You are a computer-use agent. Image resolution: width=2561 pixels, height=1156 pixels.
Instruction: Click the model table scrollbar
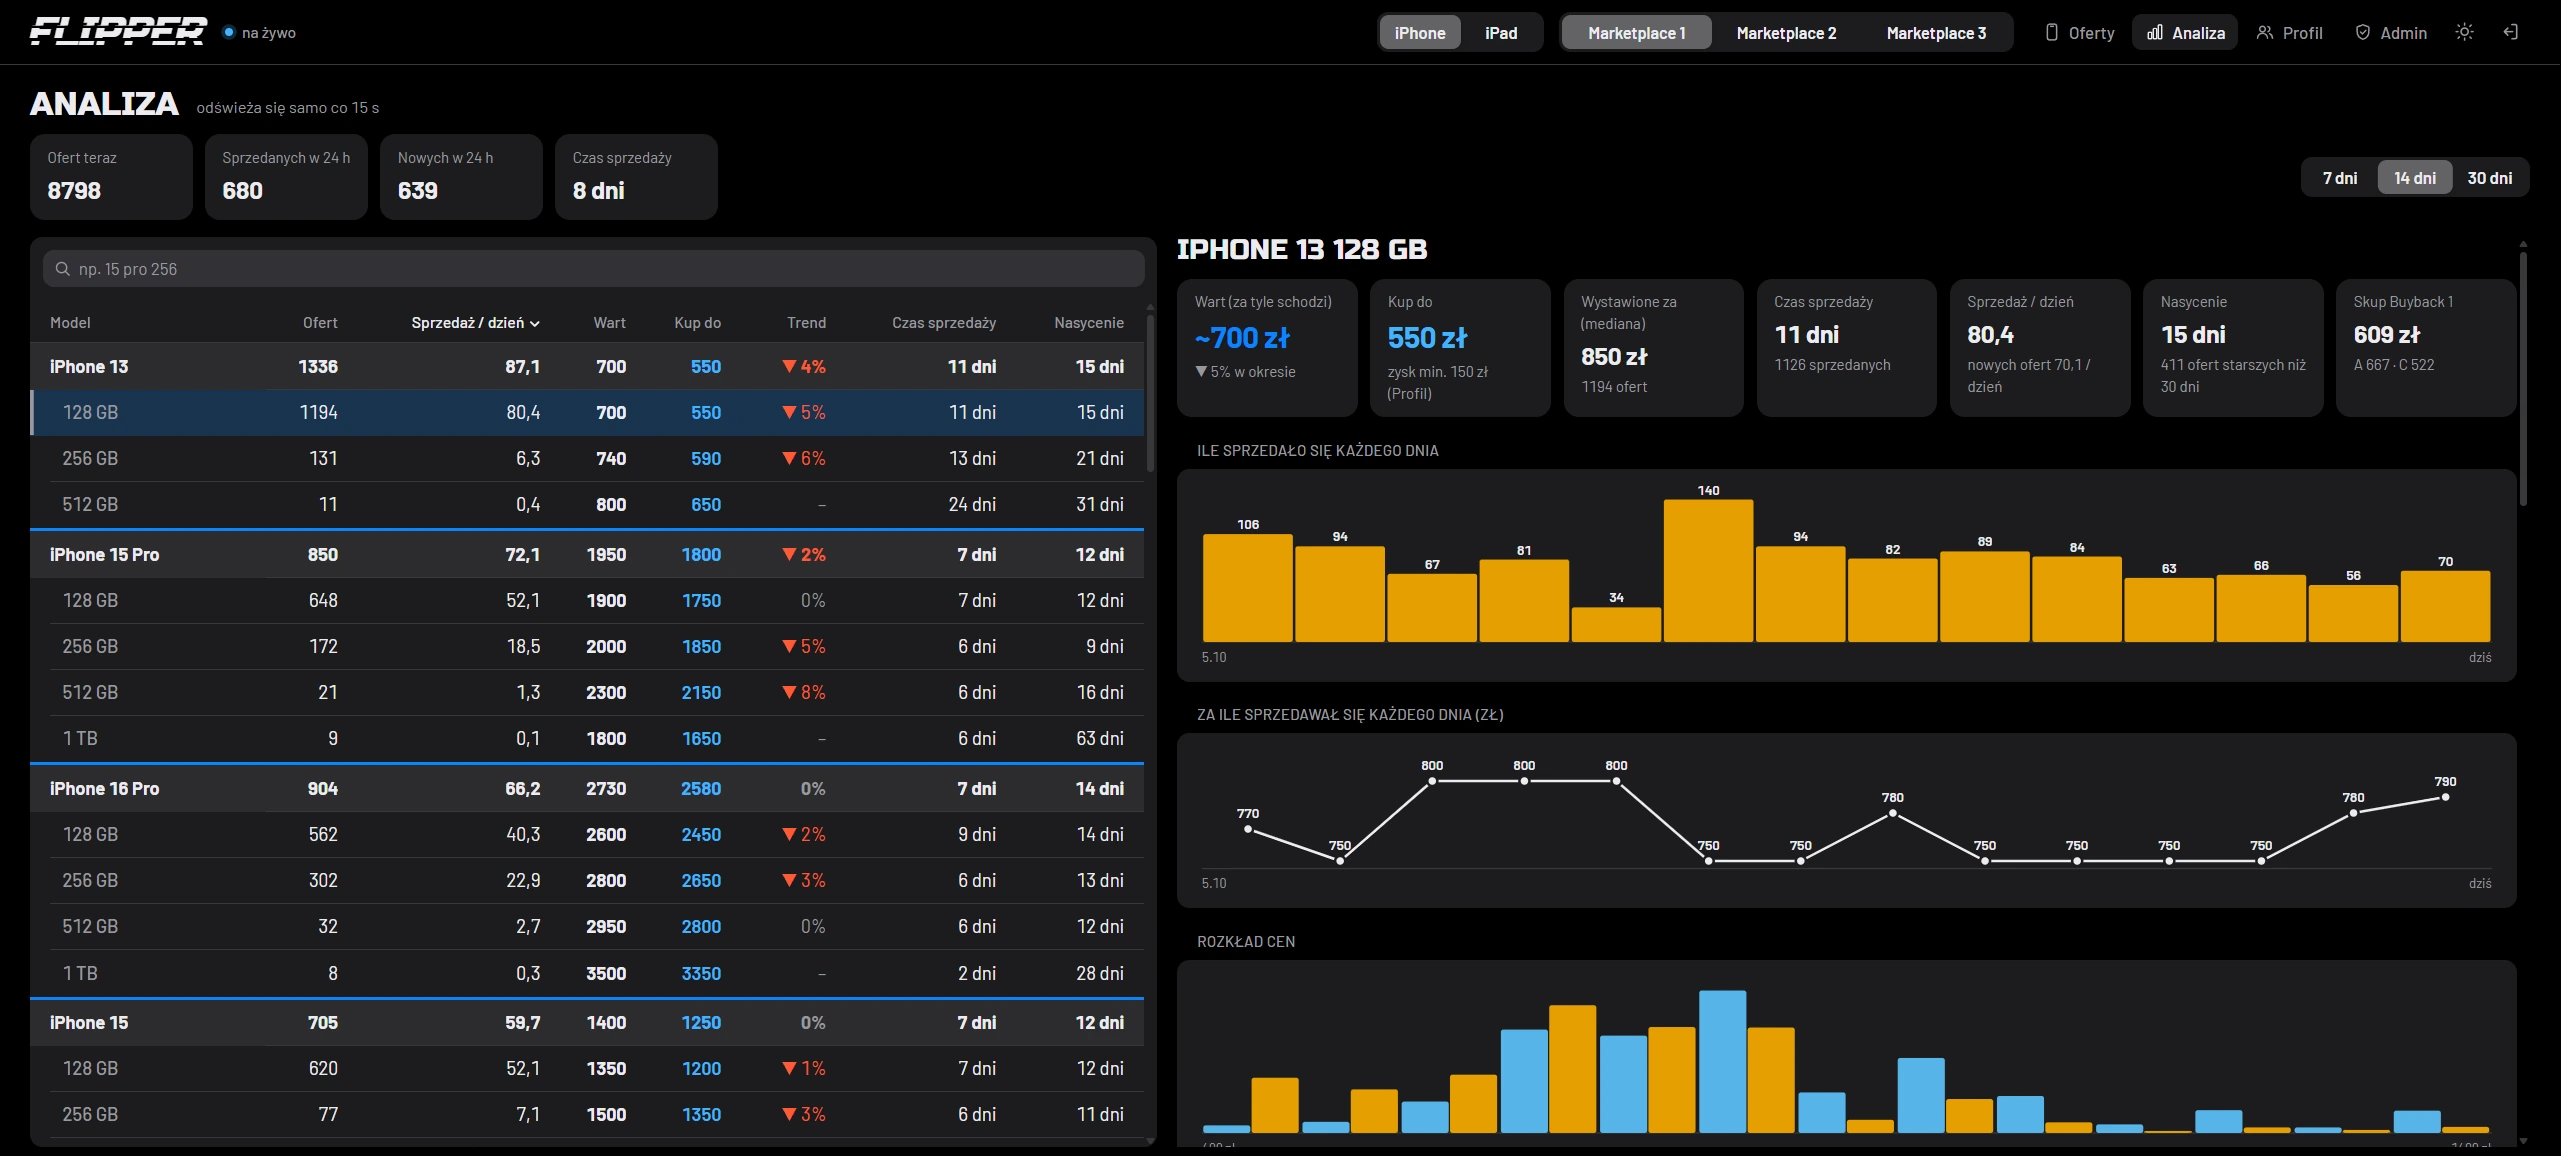coord(1150,394)
